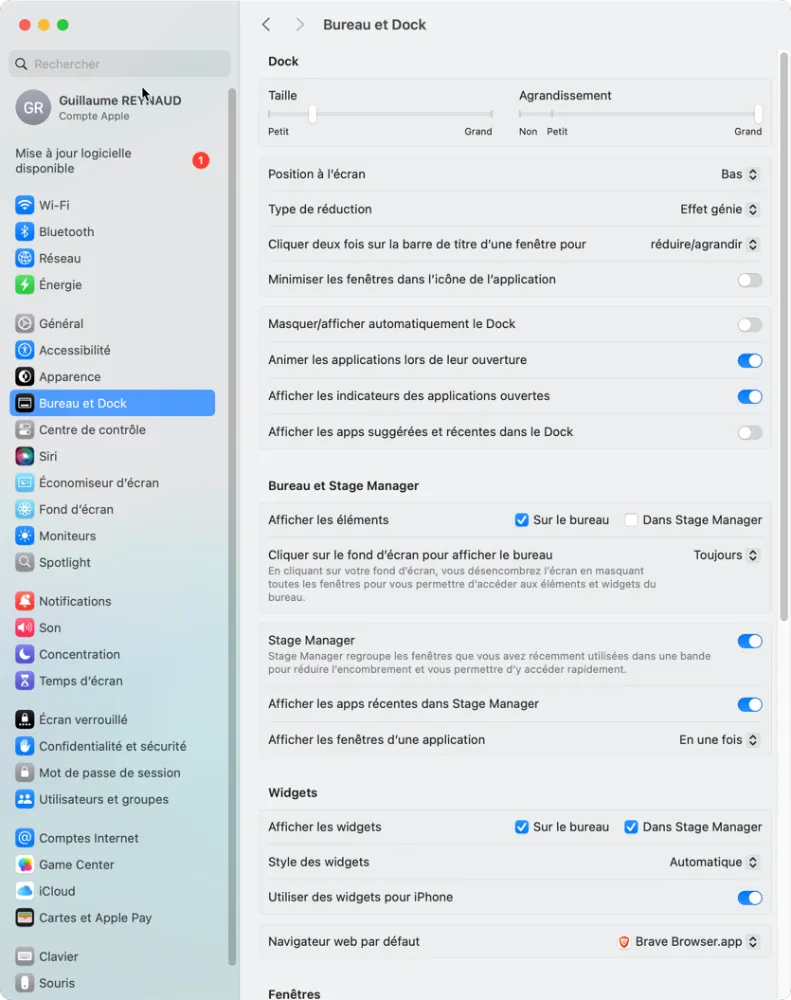Click the sidebar vertical scrollbar

(x=232, y=527)
